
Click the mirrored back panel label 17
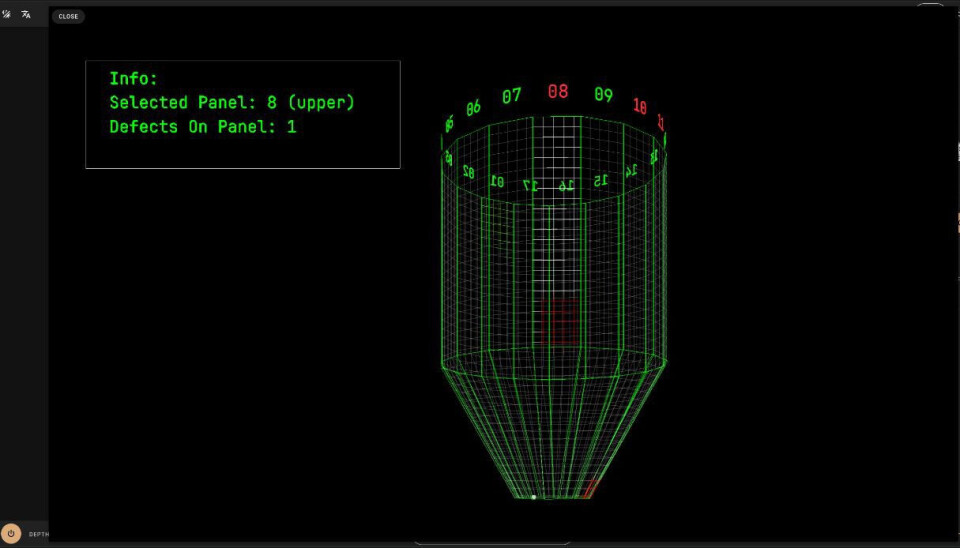click(x=532, y=185)
